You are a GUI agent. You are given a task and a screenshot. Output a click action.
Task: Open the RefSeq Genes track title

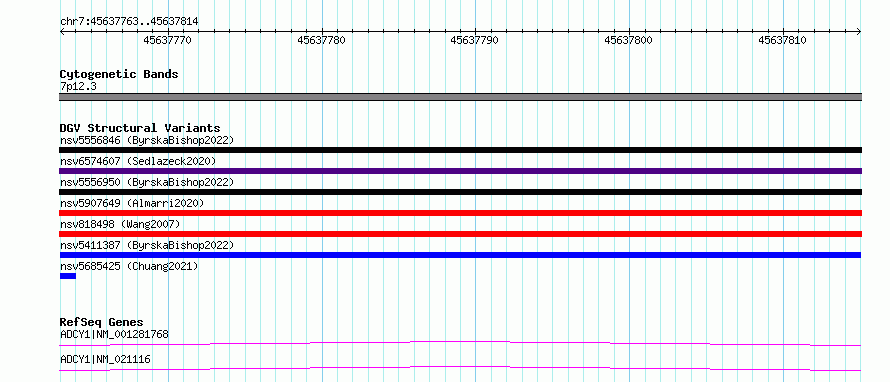coord(102,322)
